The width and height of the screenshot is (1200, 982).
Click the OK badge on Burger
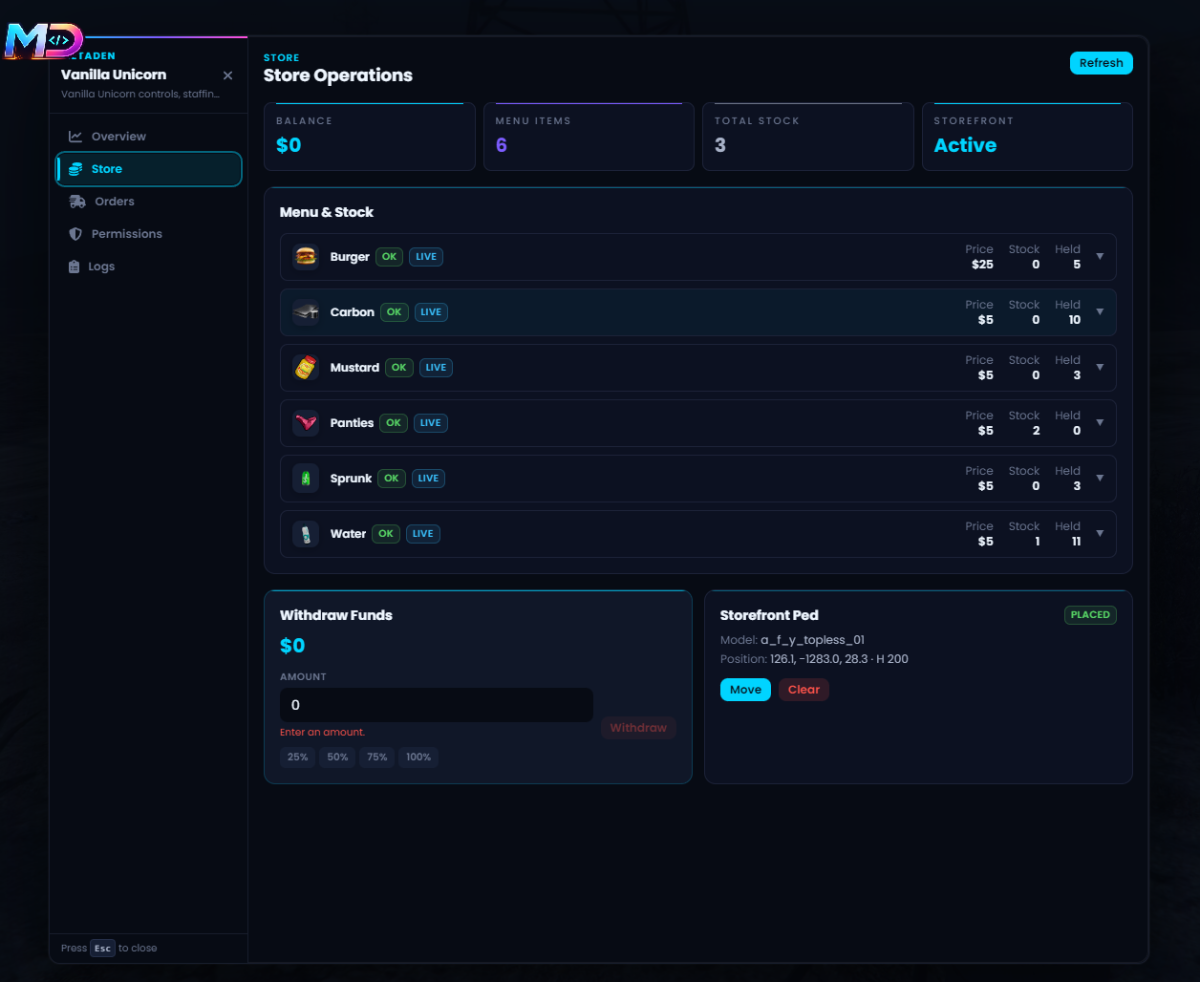click(x=389, y=257)
